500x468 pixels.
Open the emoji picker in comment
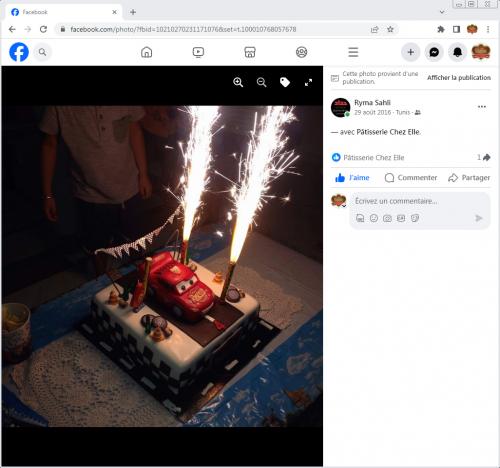(374, 218)
